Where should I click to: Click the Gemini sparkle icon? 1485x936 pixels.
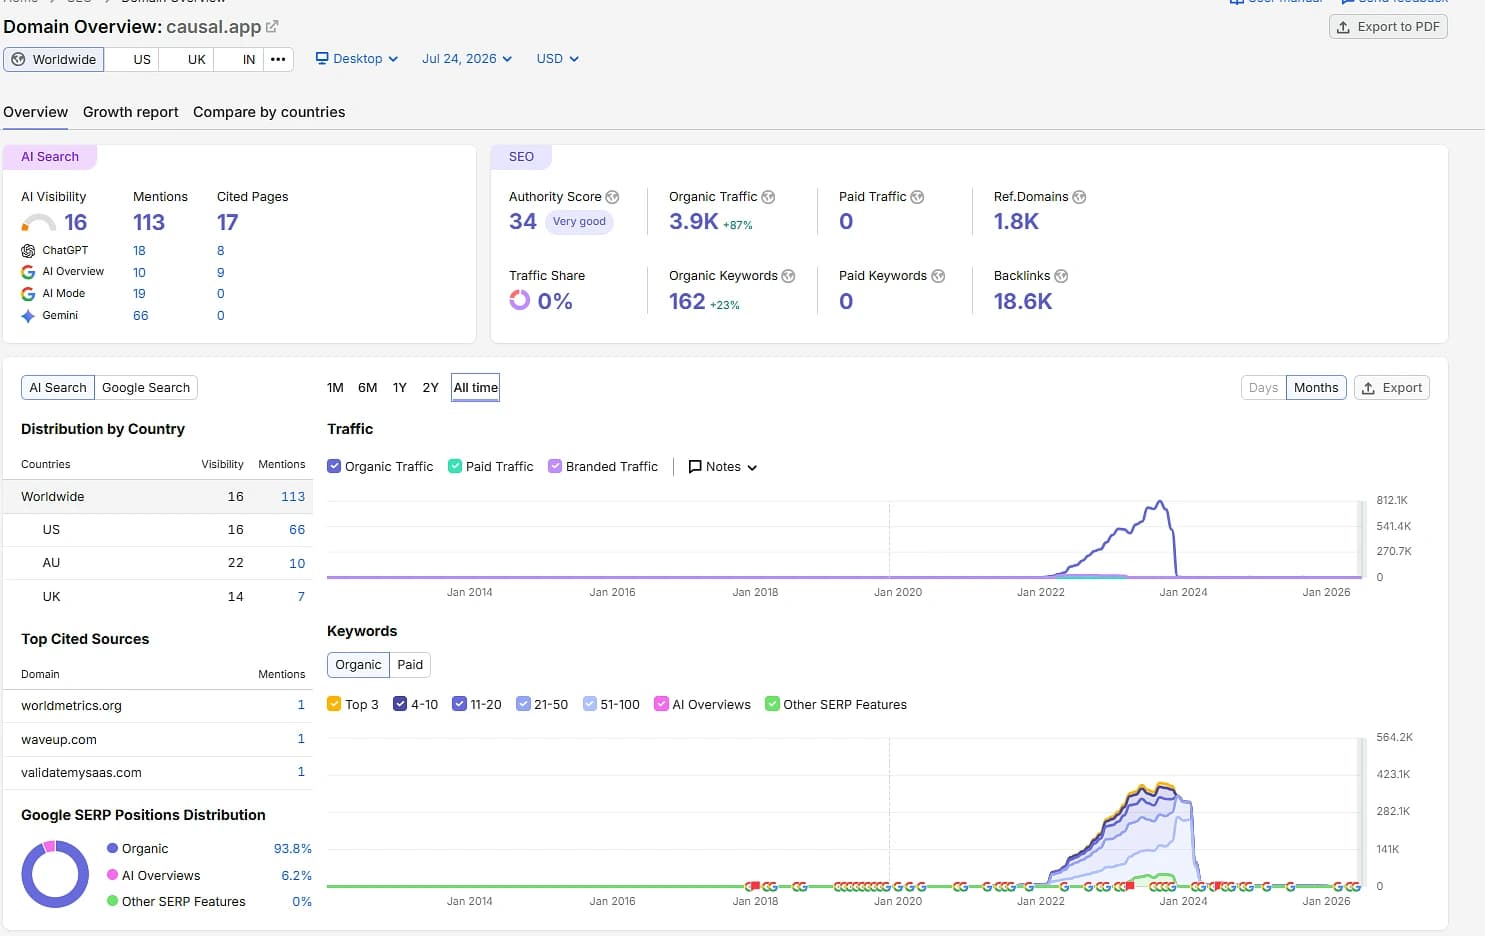click(28, 316)
